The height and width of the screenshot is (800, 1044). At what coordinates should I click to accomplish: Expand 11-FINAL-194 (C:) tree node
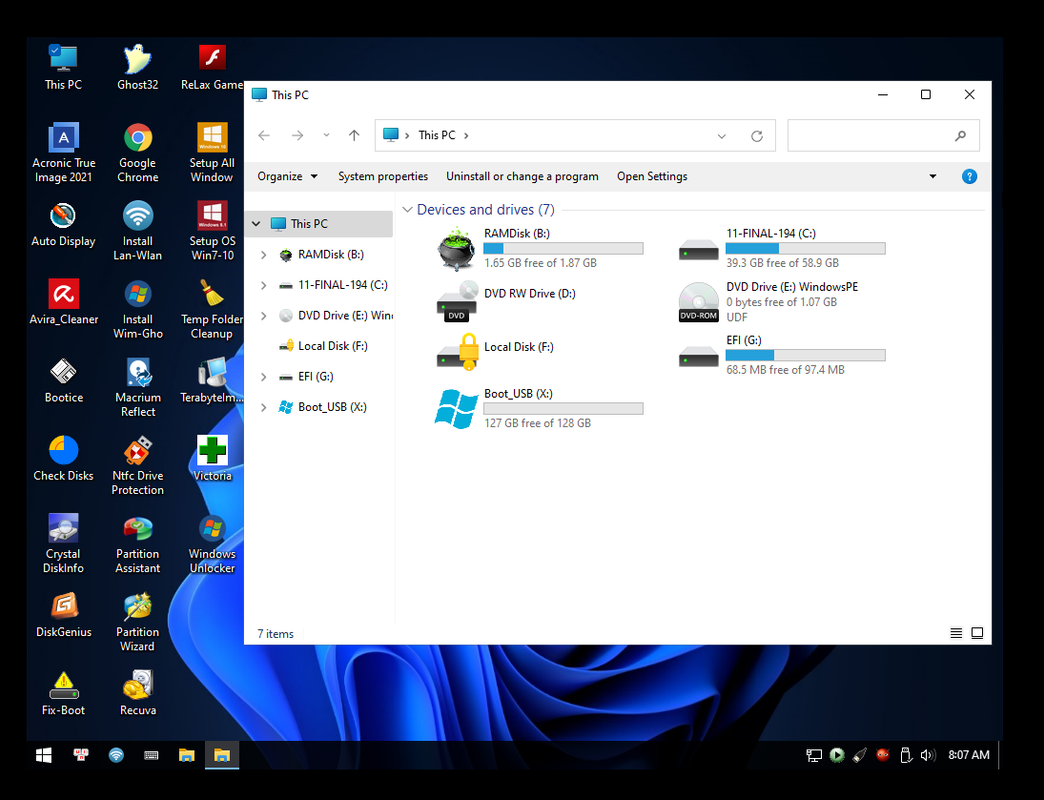pos(264,285)
